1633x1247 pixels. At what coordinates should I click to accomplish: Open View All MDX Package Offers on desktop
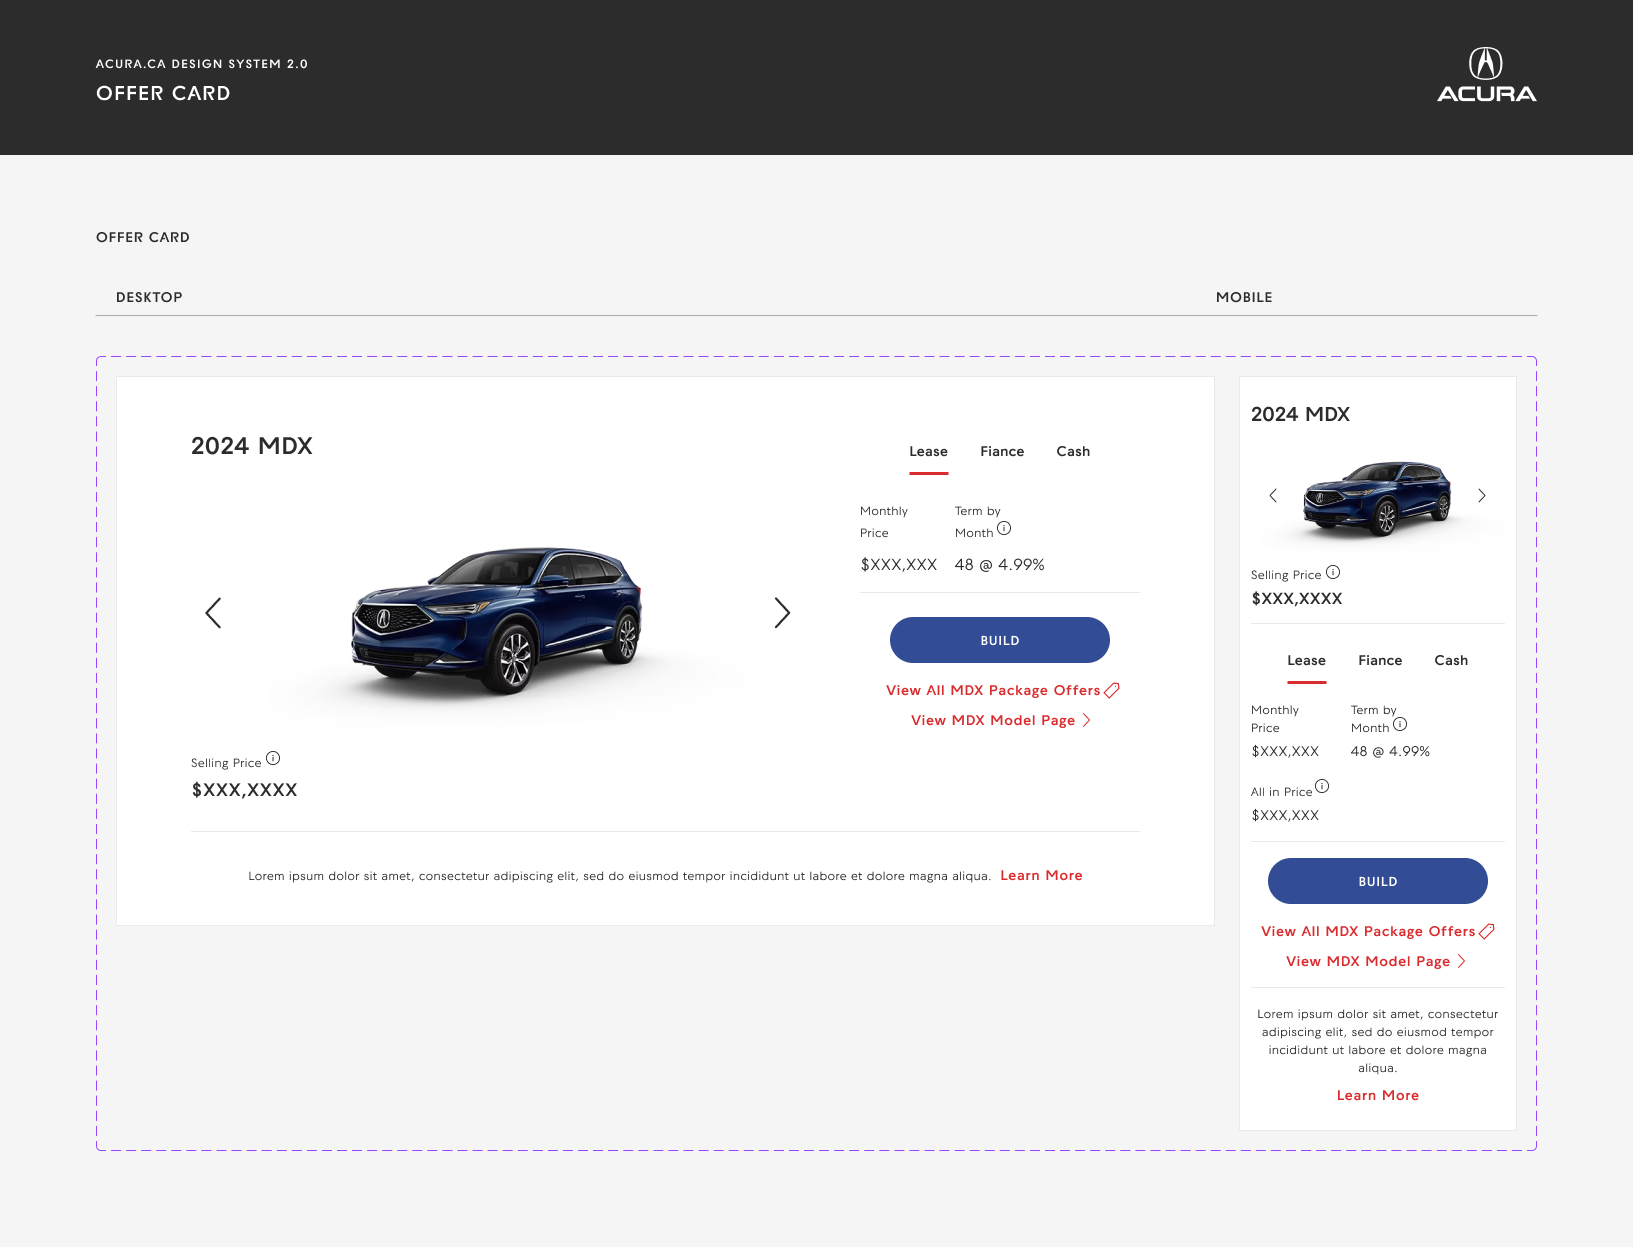993,691
